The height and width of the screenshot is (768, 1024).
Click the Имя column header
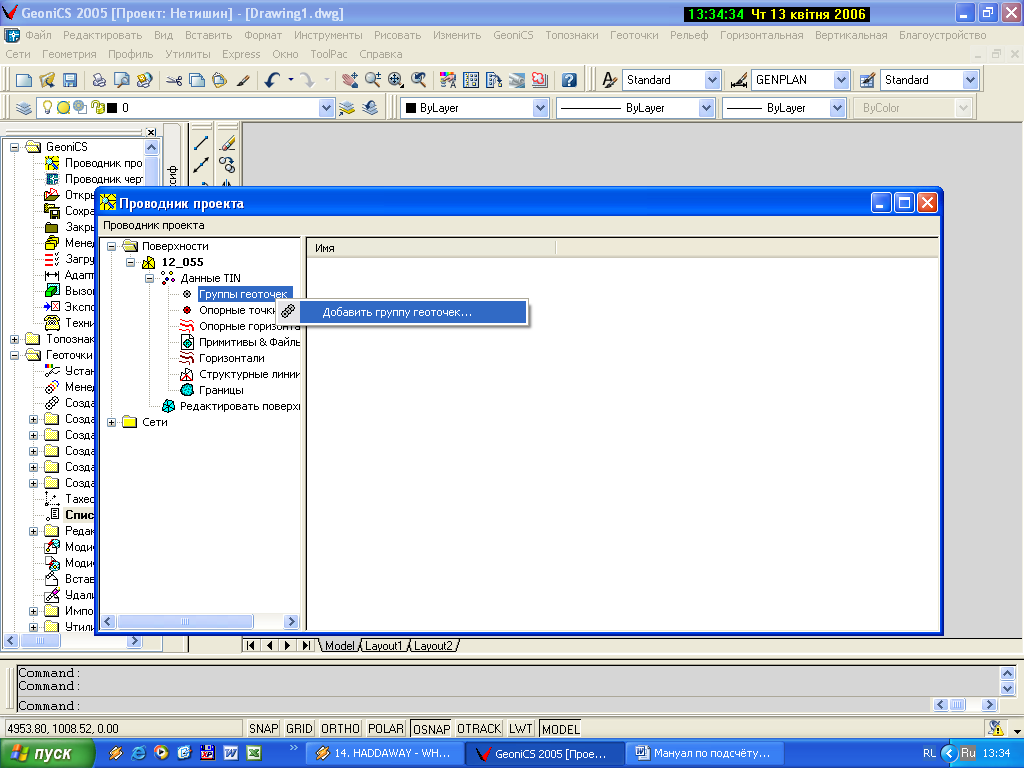pyautogui.click(x=431, y=248)
